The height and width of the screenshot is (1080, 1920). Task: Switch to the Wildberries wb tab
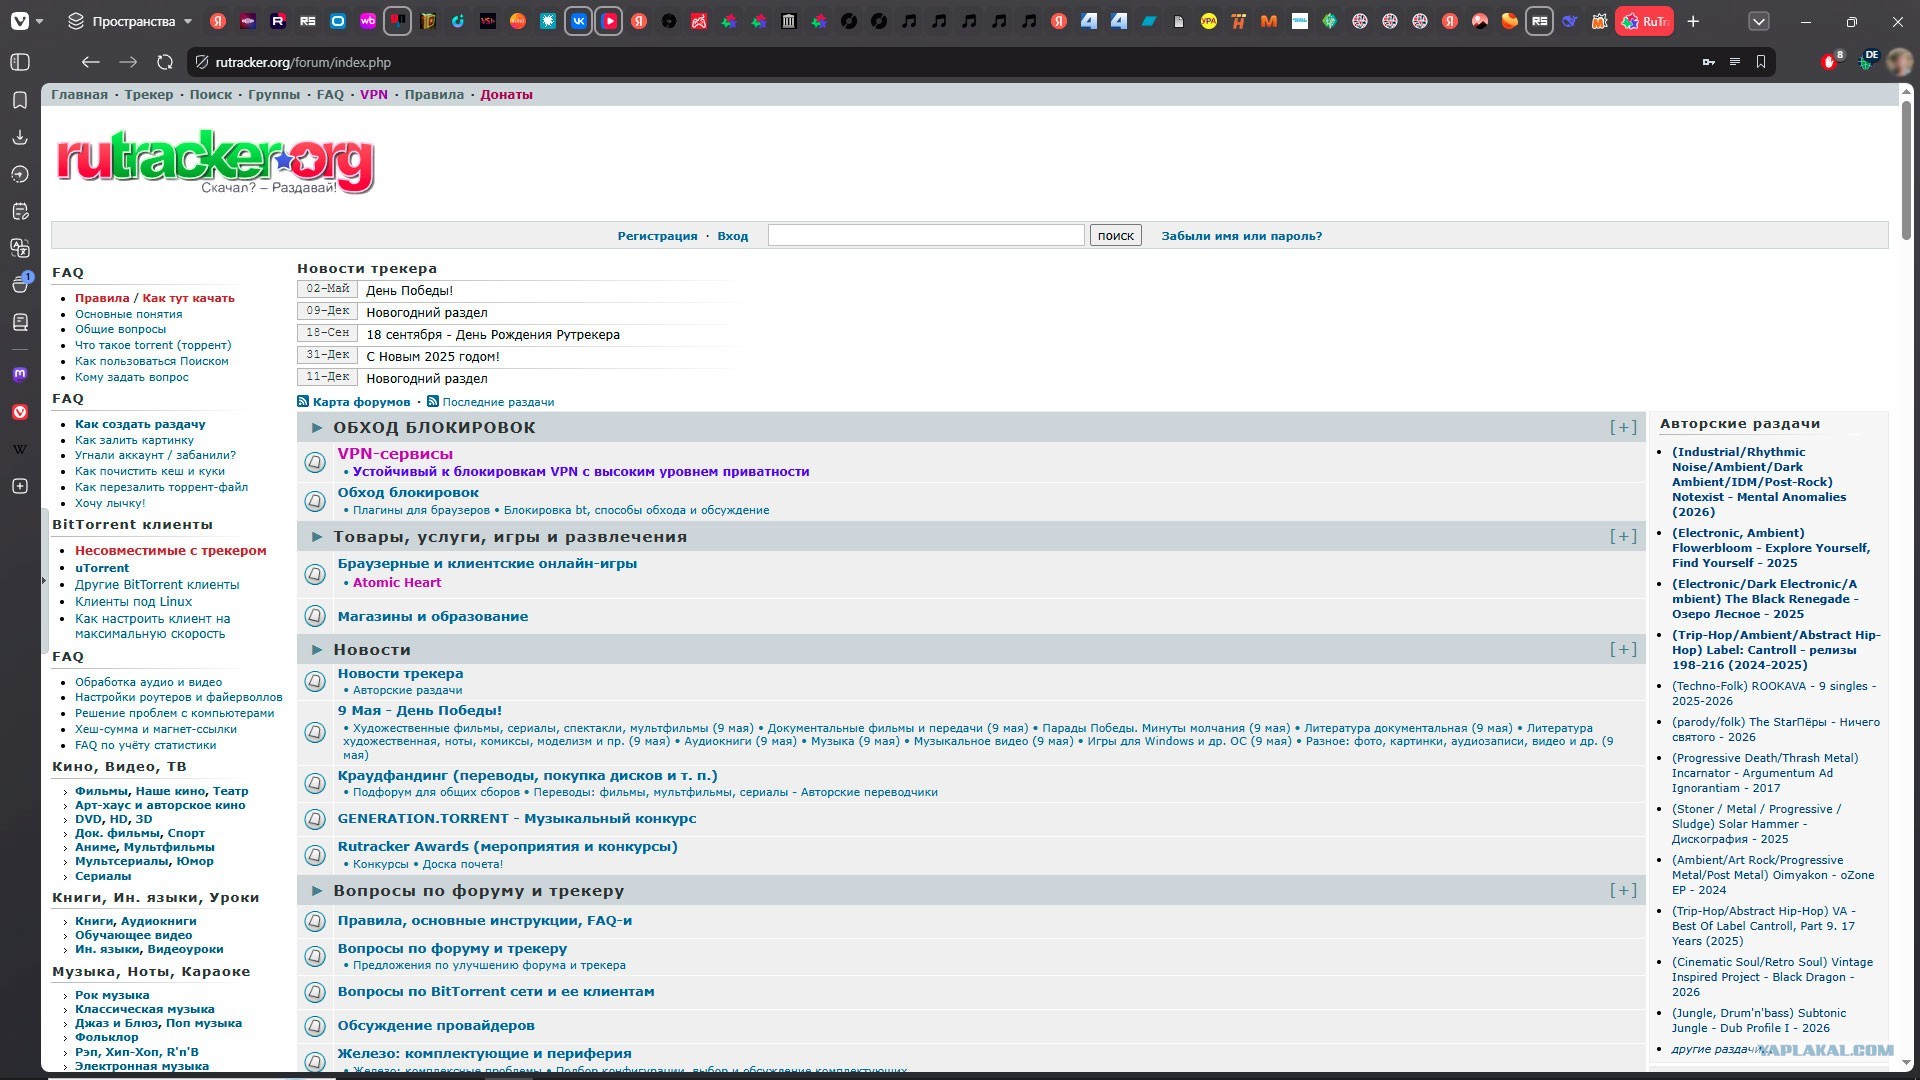pos(368,21)
